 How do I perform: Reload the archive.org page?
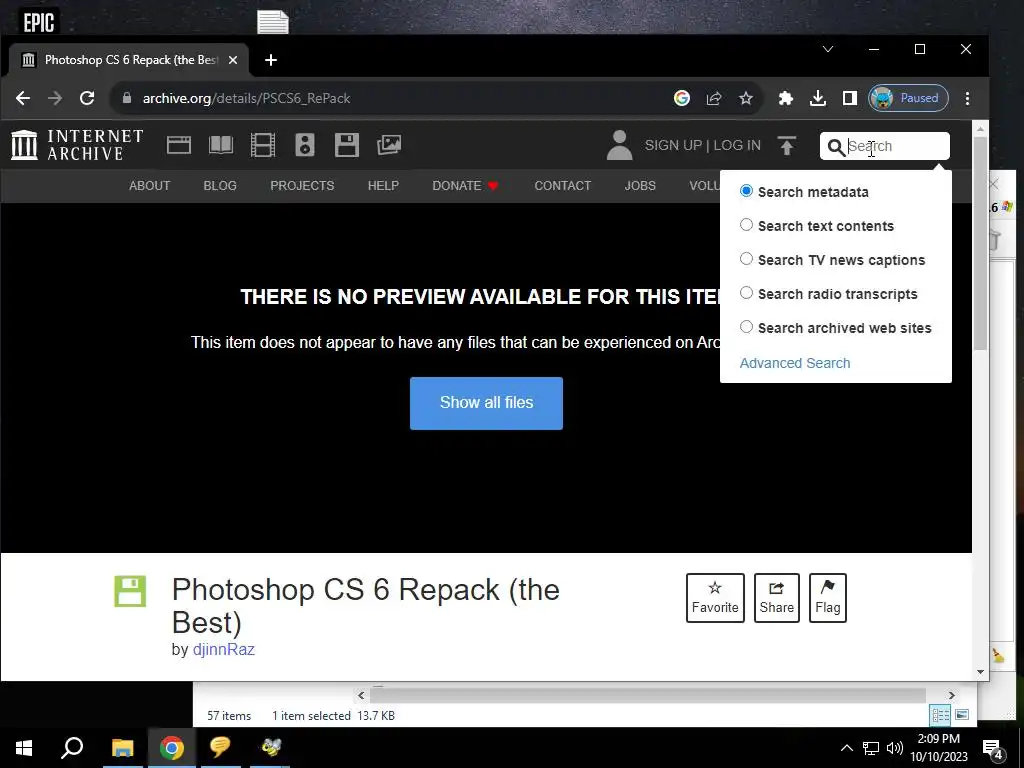[87, 98]
